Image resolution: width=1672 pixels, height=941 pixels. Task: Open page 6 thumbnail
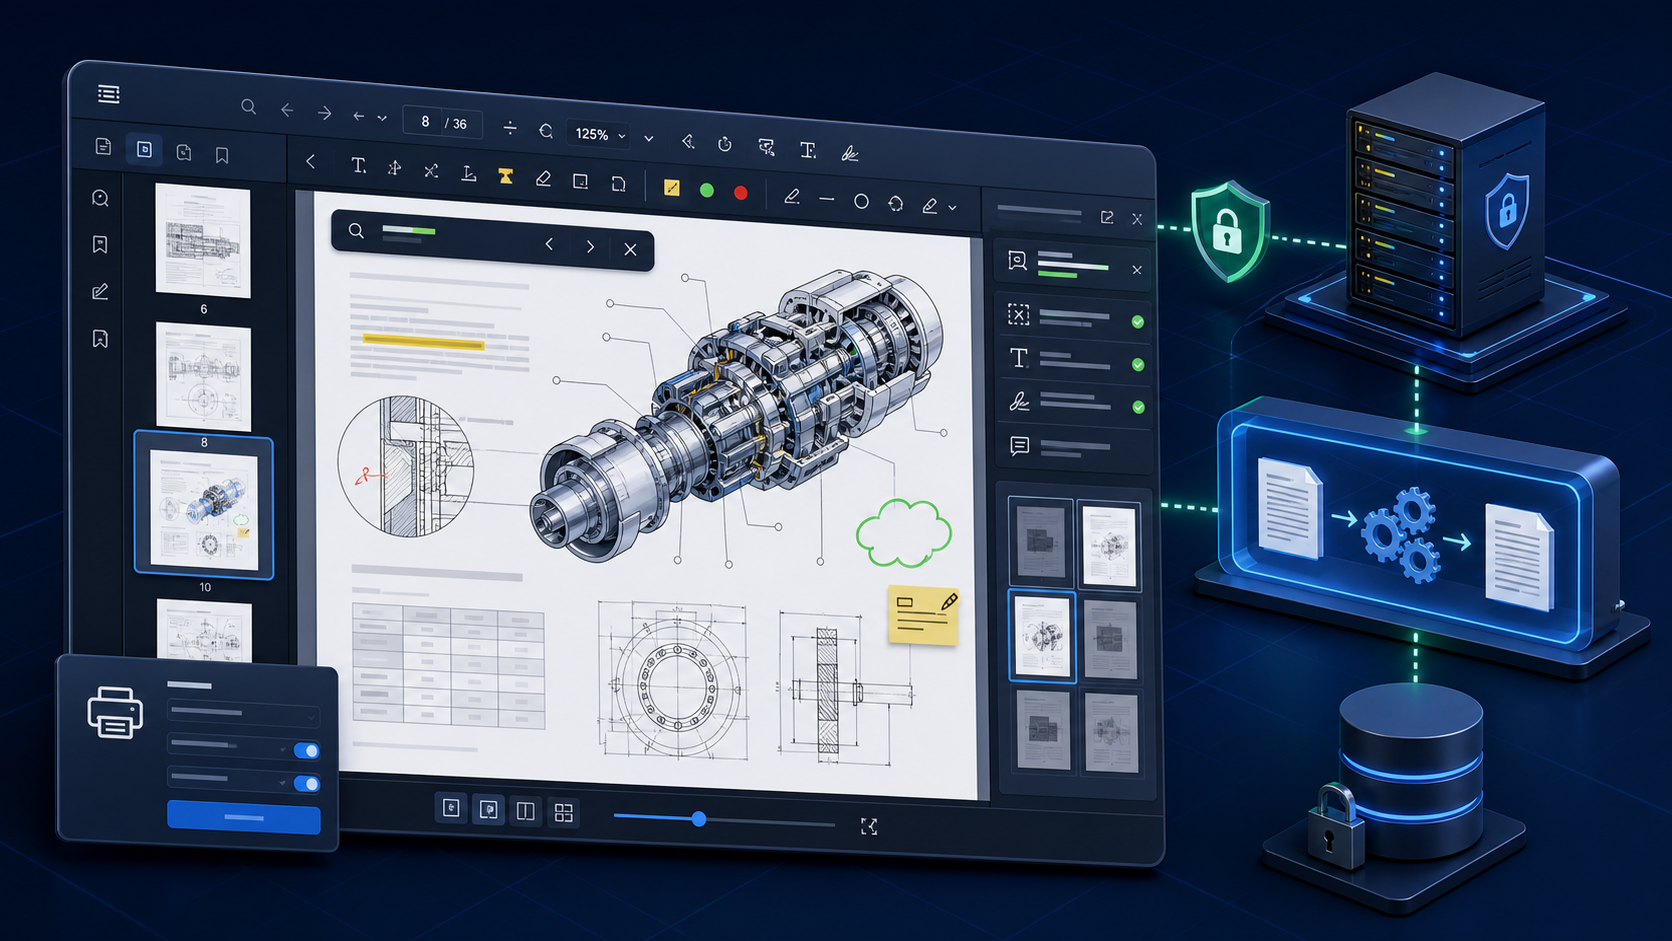point(203,241)
